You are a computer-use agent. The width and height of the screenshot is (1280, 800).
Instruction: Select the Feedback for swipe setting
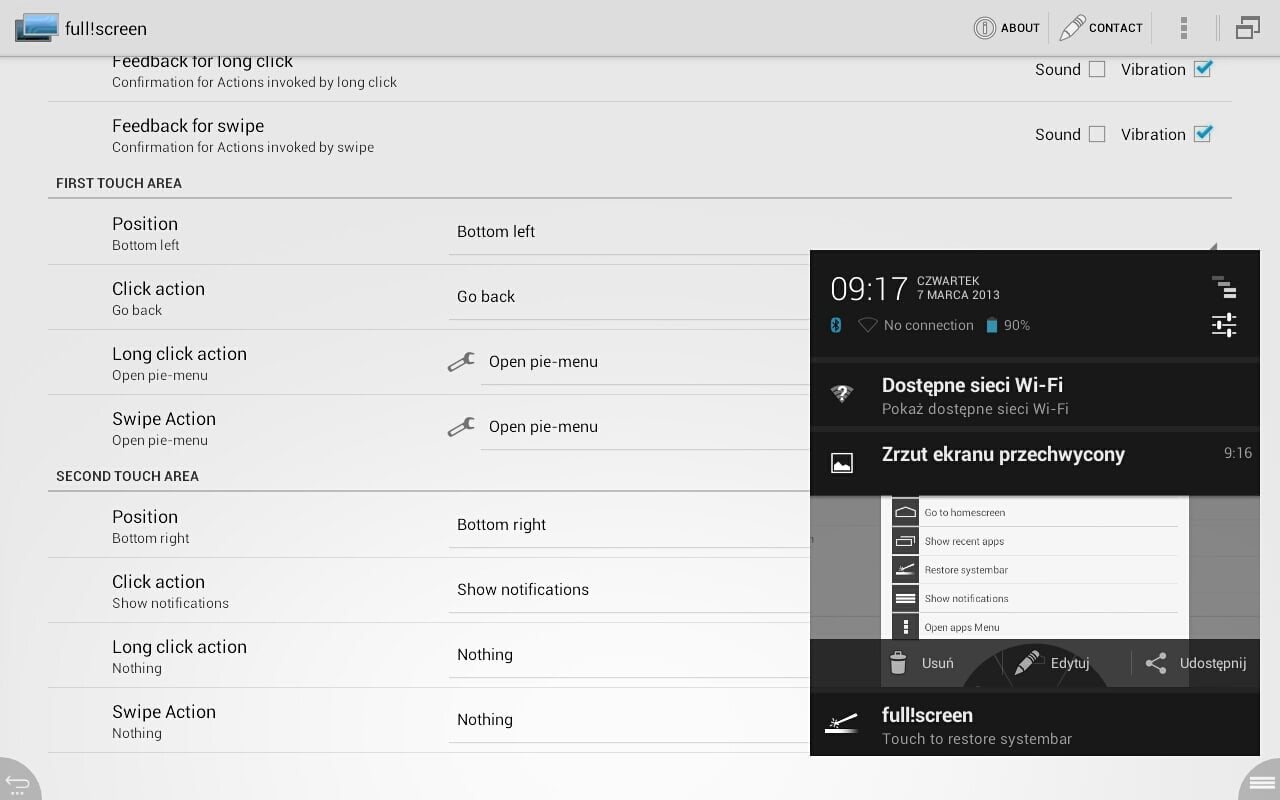(640, 134)
